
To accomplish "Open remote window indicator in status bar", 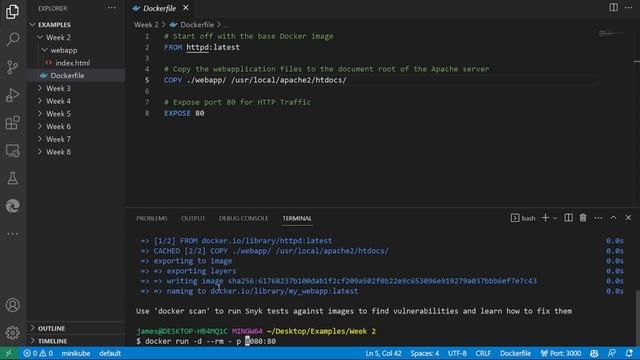I will 9,353.
